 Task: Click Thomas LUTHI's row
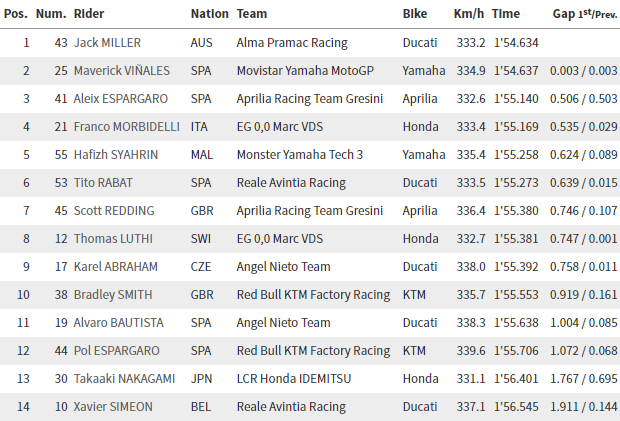pyautogui.click(x=310, y=239)
